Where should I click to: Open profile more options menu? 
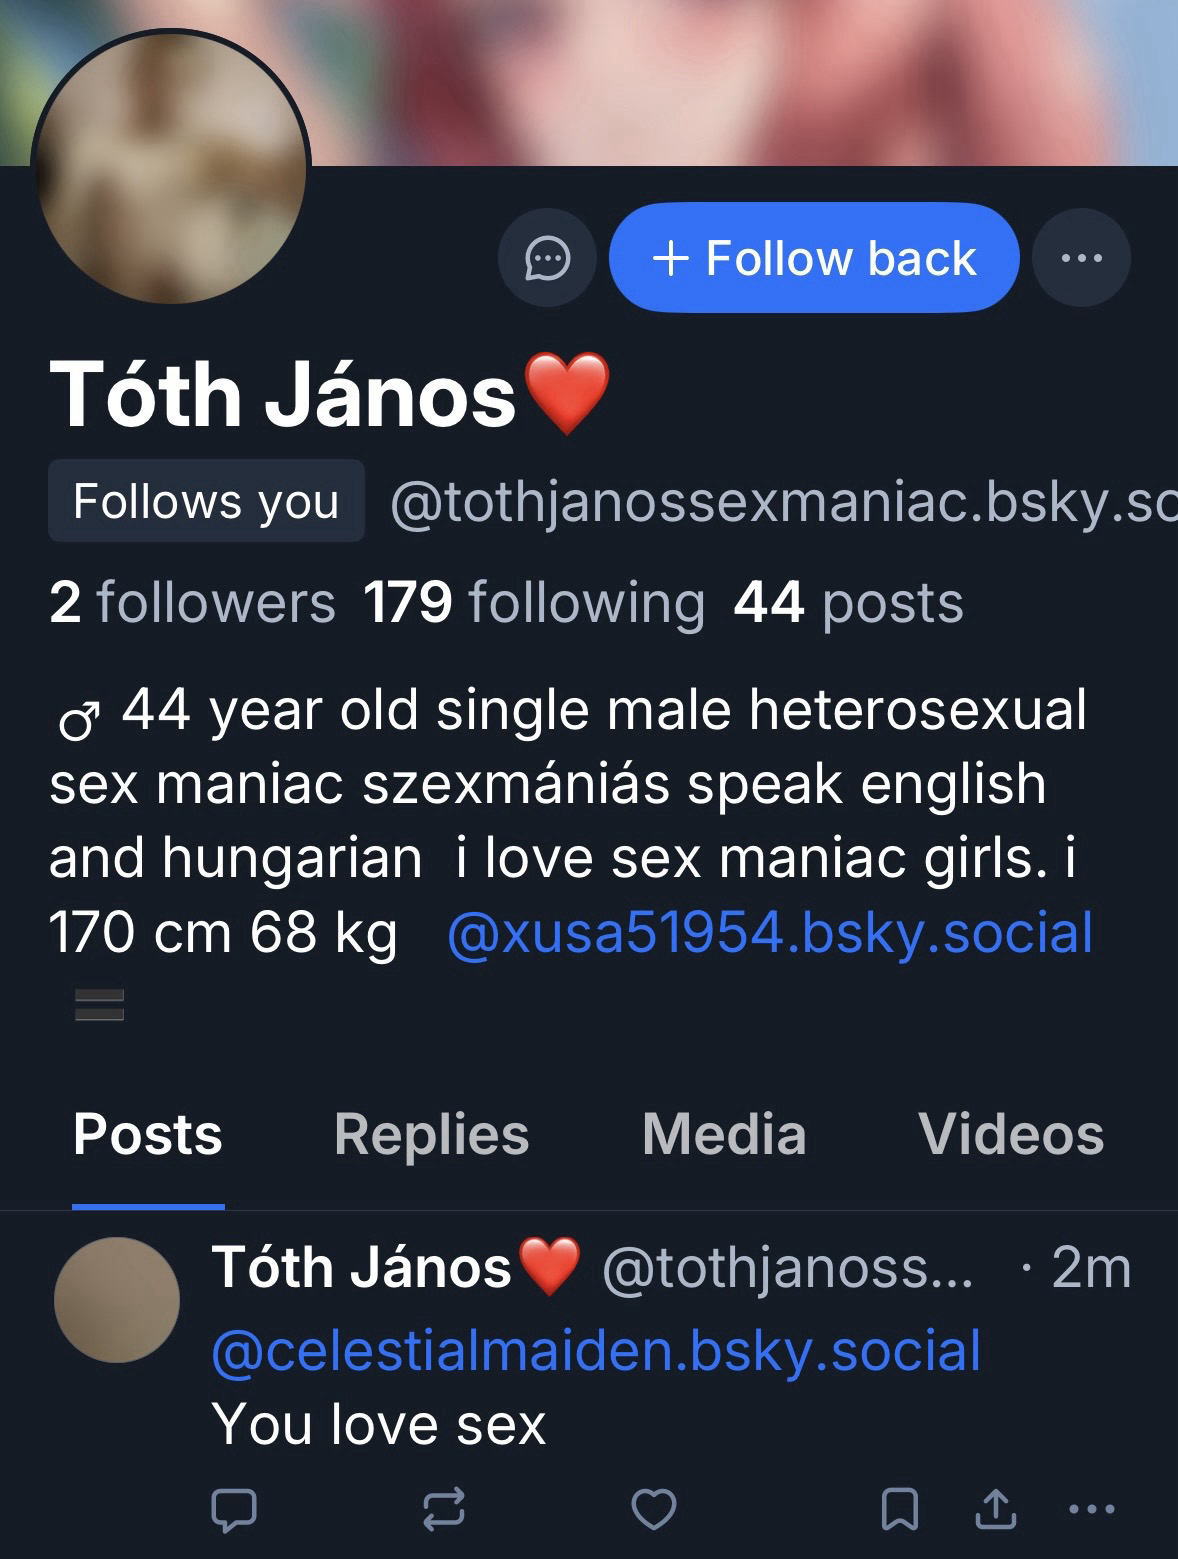click(1081, 258)
